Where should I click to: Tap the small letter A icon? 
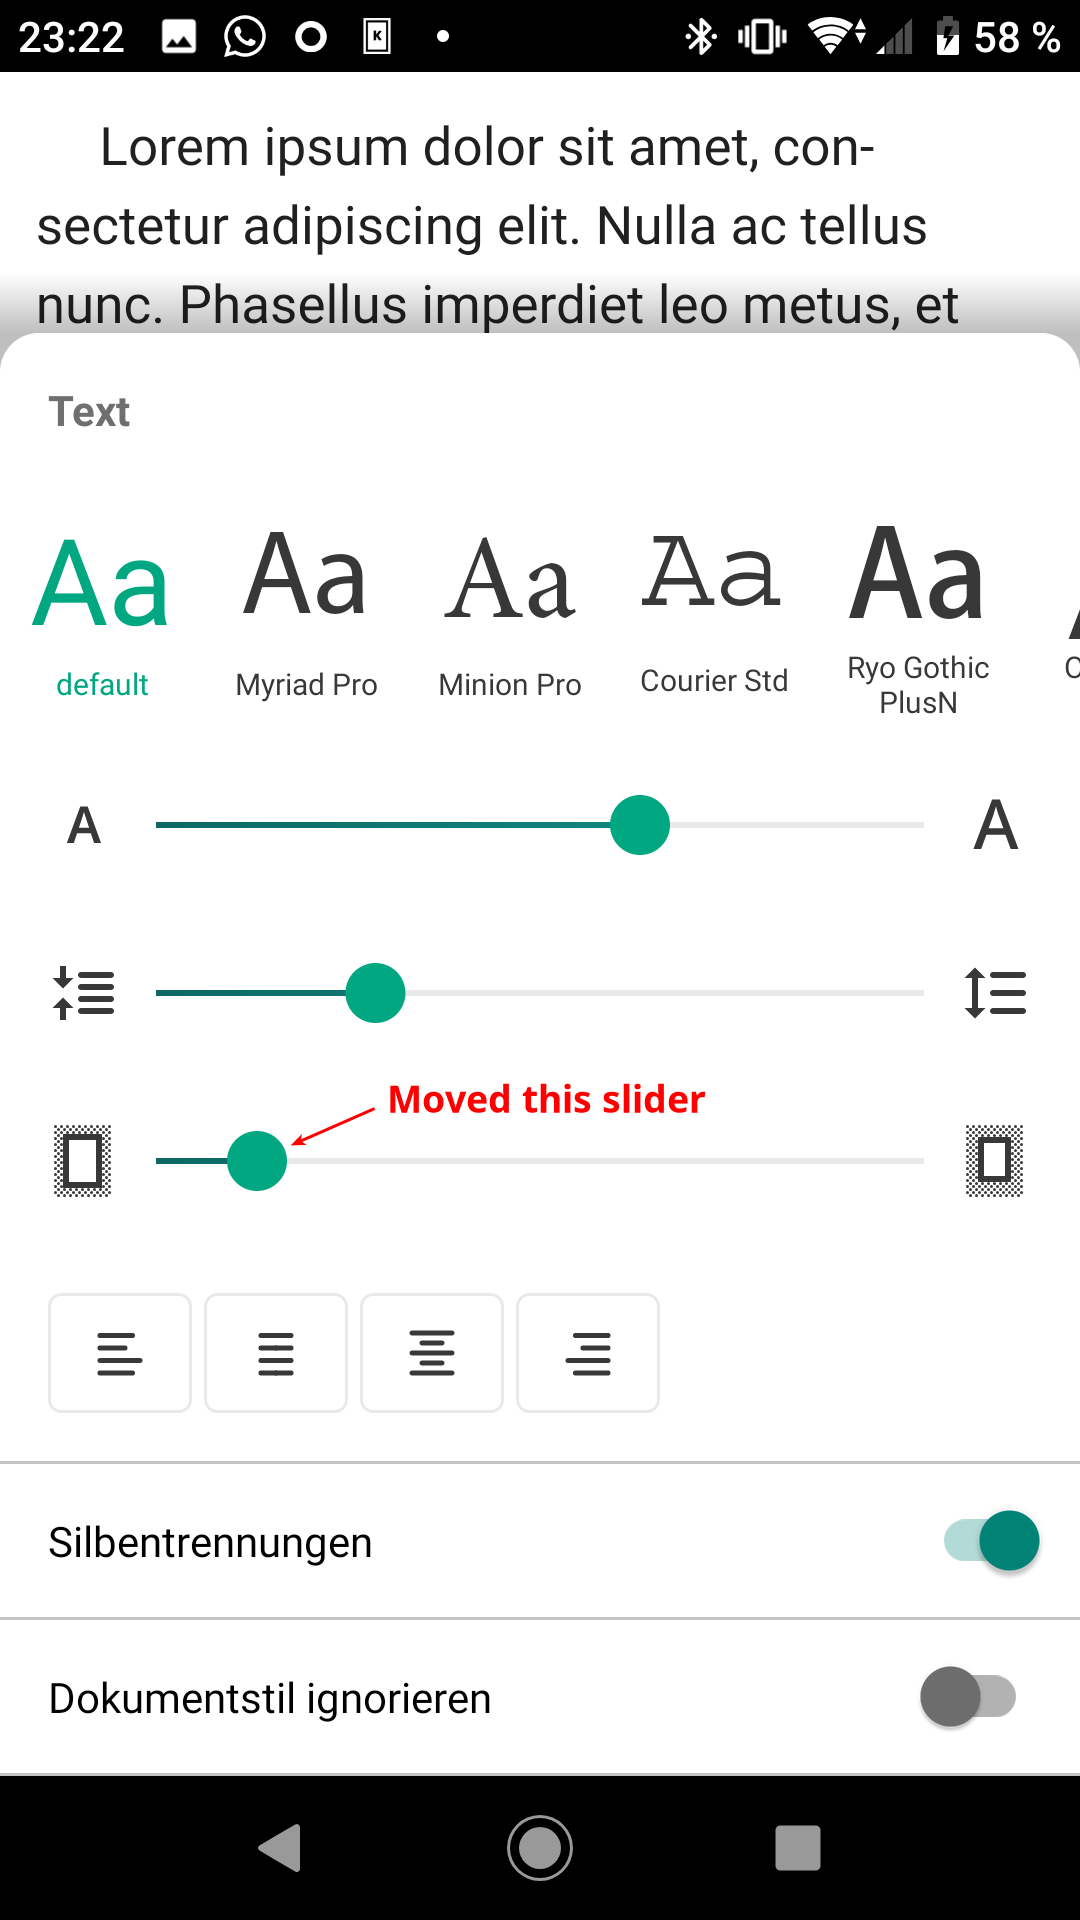[84, 826]
